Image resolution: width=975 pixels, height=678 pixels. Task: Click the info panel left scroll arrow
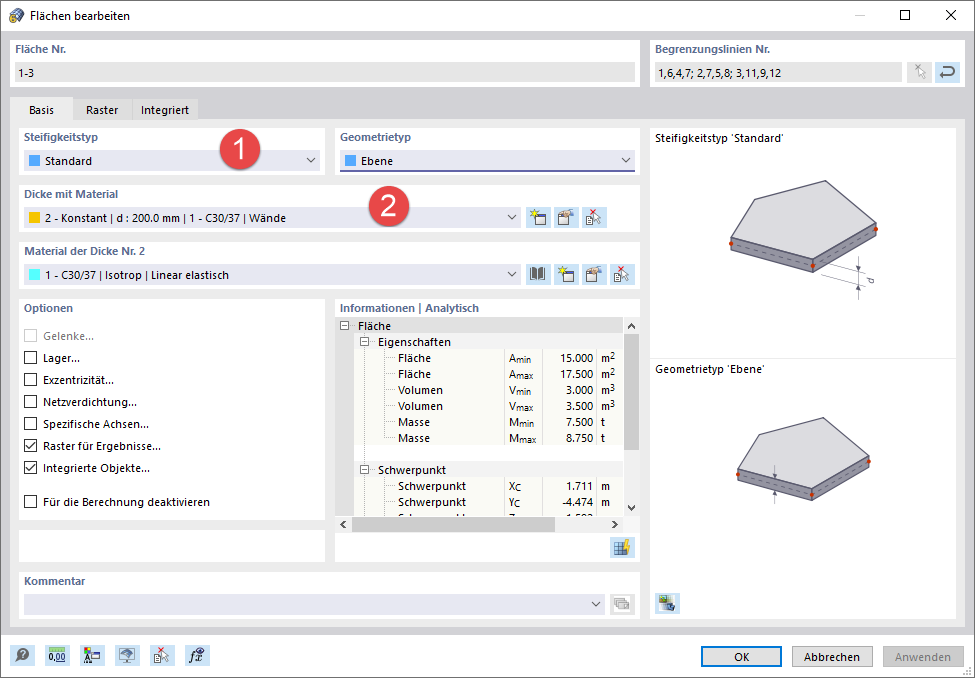click(343, 524)
